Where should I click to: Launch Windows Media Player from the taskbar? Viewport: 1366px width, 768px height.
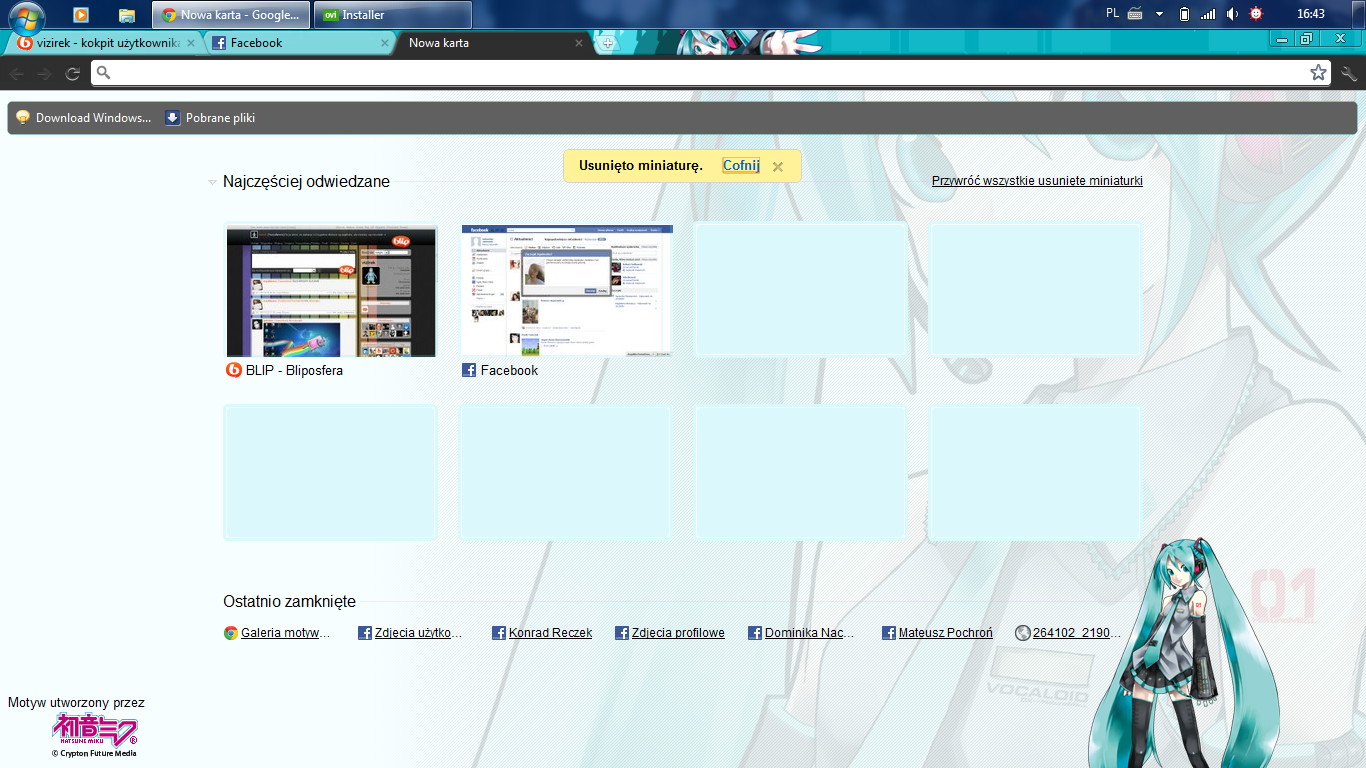(x=81, y=15)
